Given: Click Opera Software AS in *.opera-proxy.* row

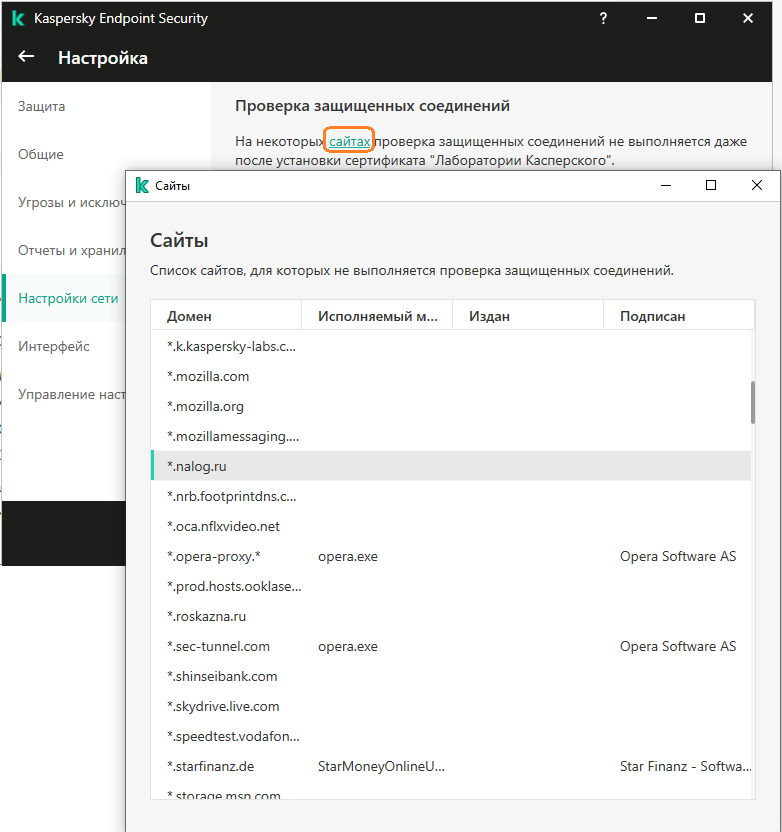Looking at the screenshot, I should click(x=678, y=556).
